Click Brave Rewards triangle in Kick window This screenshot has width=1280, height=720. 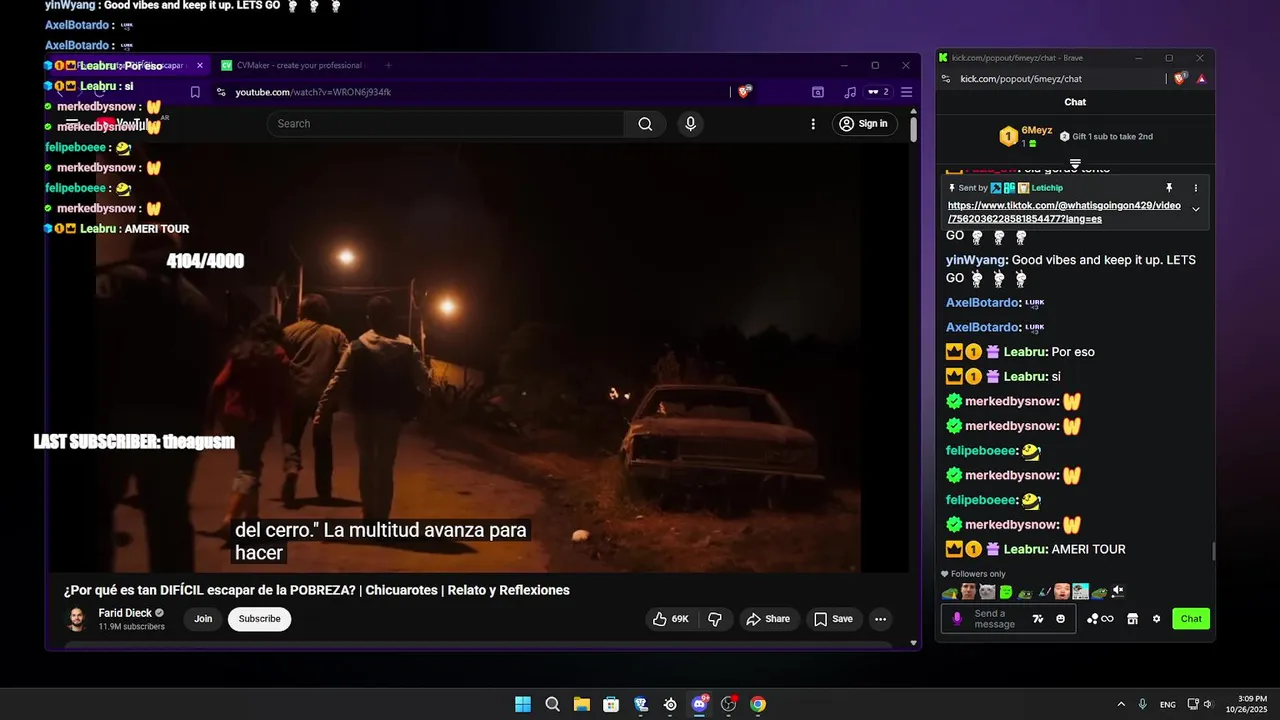coord(1201,79)
